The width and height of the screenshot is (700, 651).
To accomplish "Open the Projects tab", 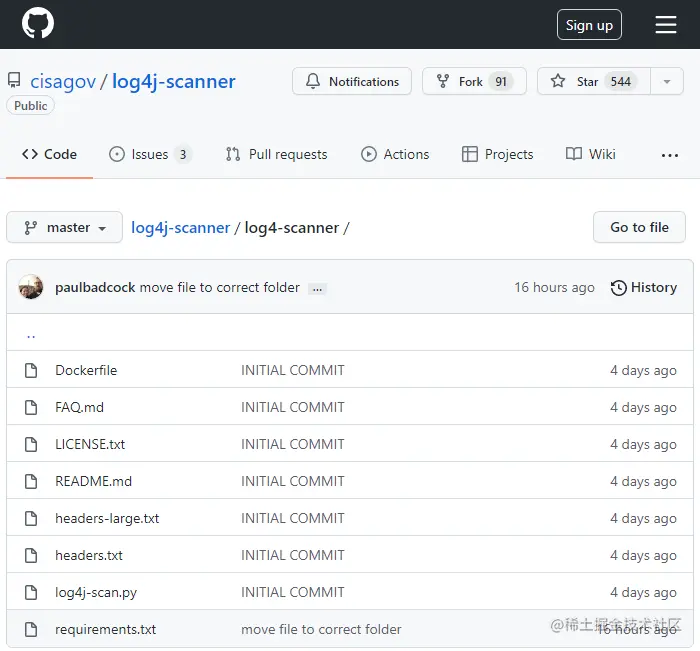I will (497, 154).
